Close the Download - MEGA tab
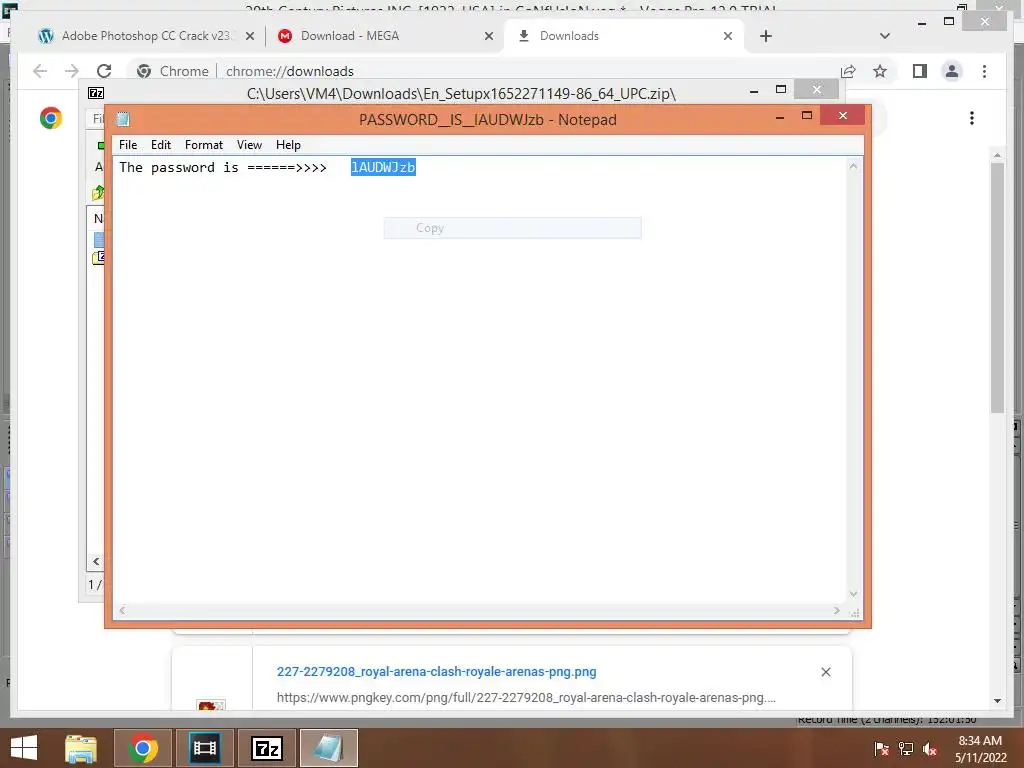 [488, 37]
